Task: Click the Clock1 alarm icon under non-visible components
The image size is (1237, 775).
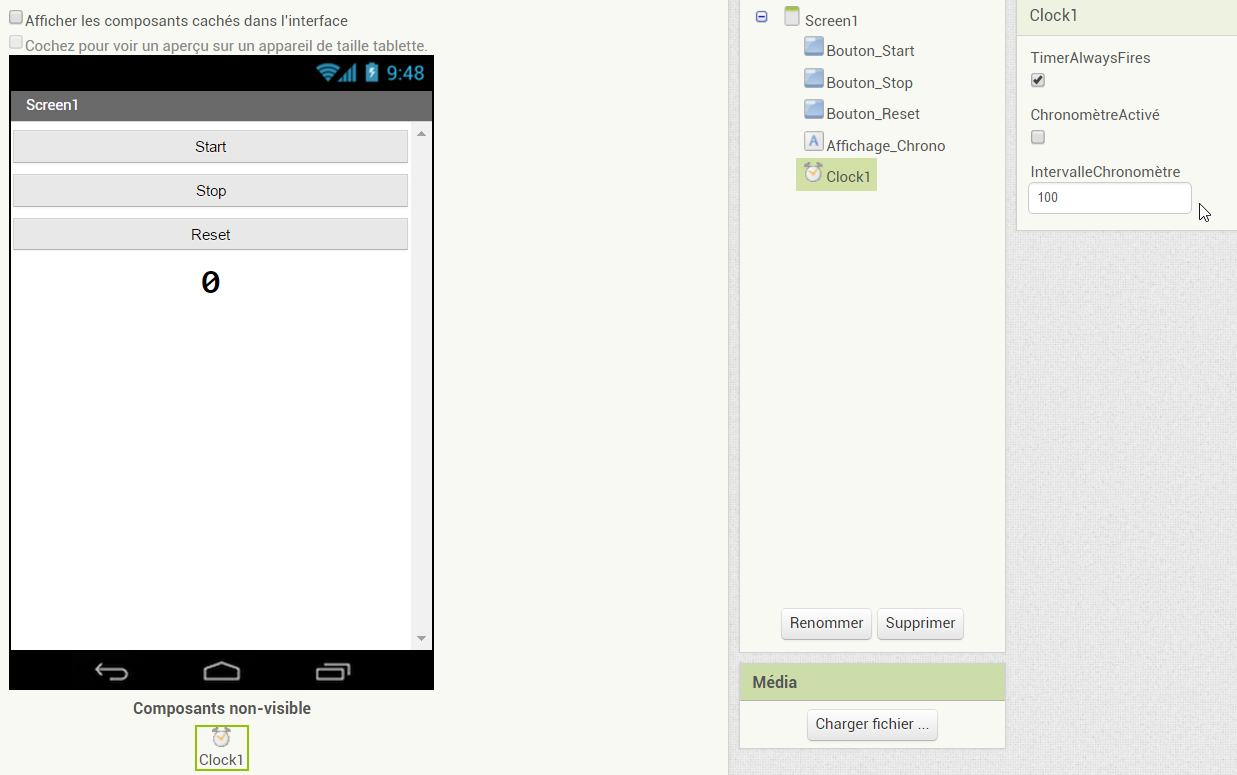Action: (x=221, y=738)
